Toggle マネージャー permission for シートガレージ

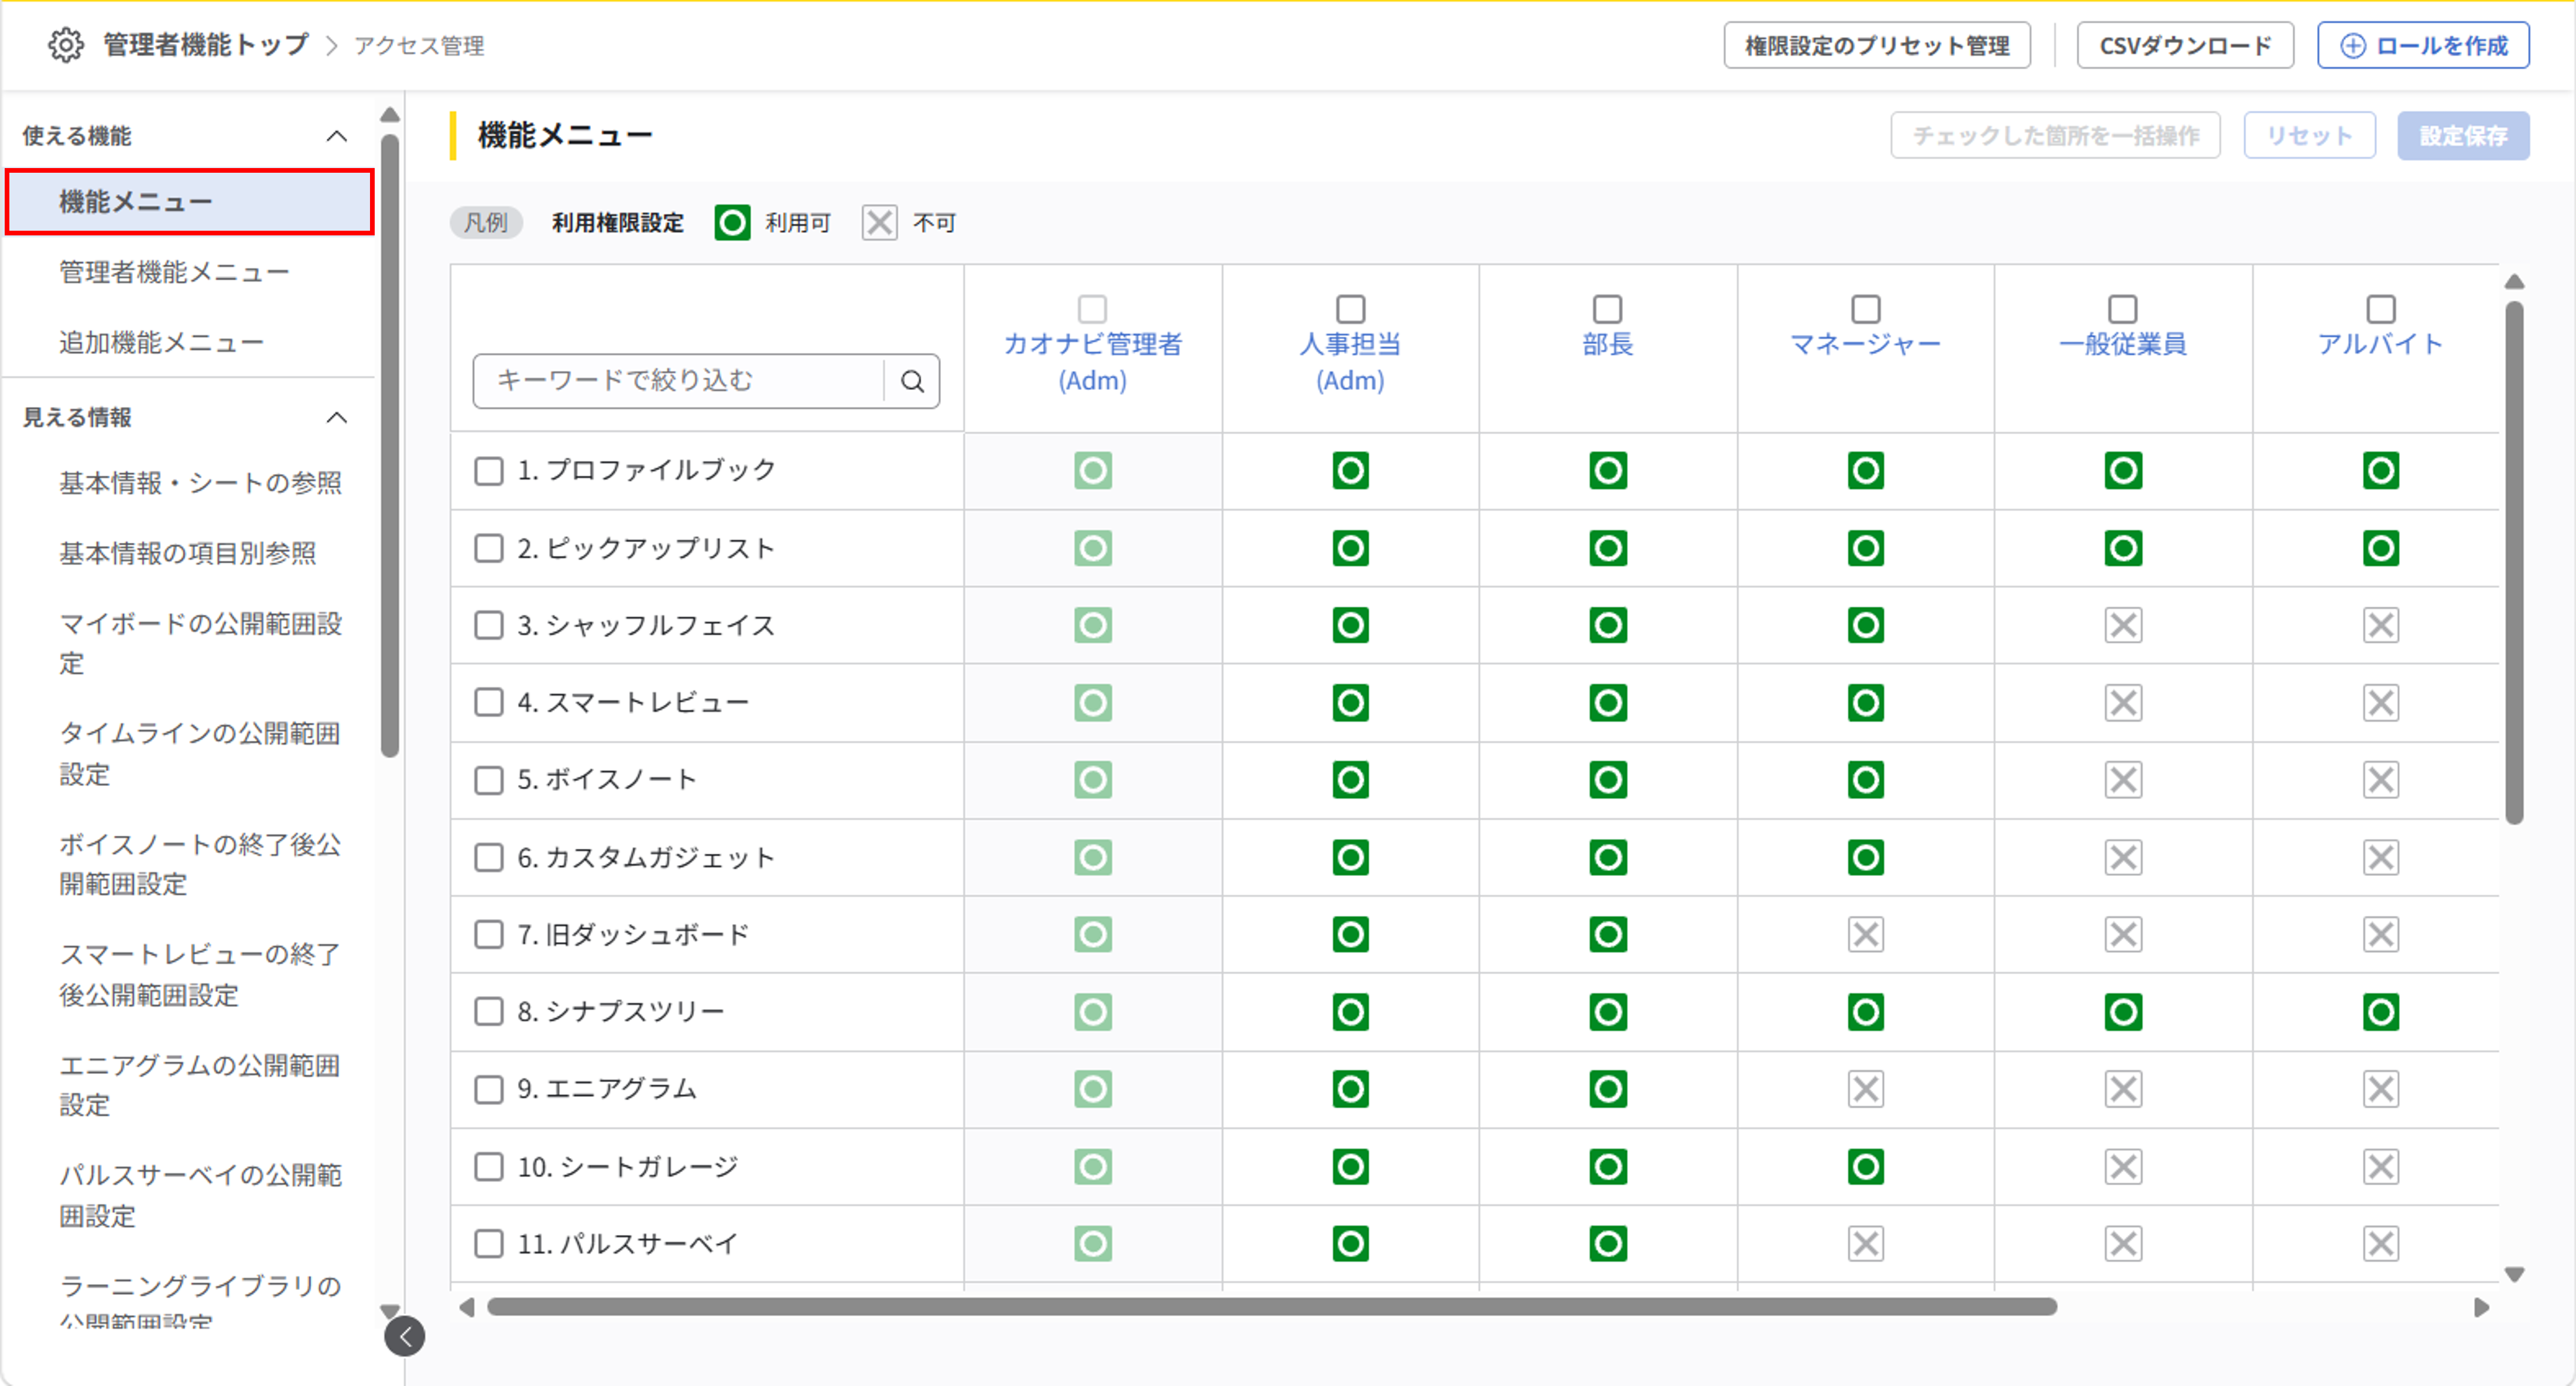[x=1866, y=1166]
